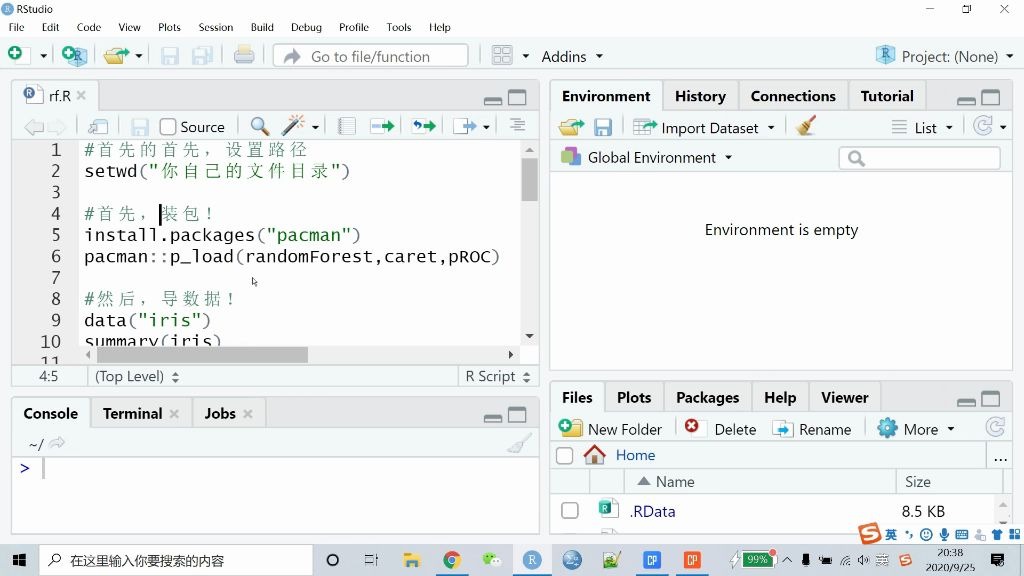Enable the Source on Save checkbox
The width and height of the screenshot is (1024, 576).
(x=168, y=127)
